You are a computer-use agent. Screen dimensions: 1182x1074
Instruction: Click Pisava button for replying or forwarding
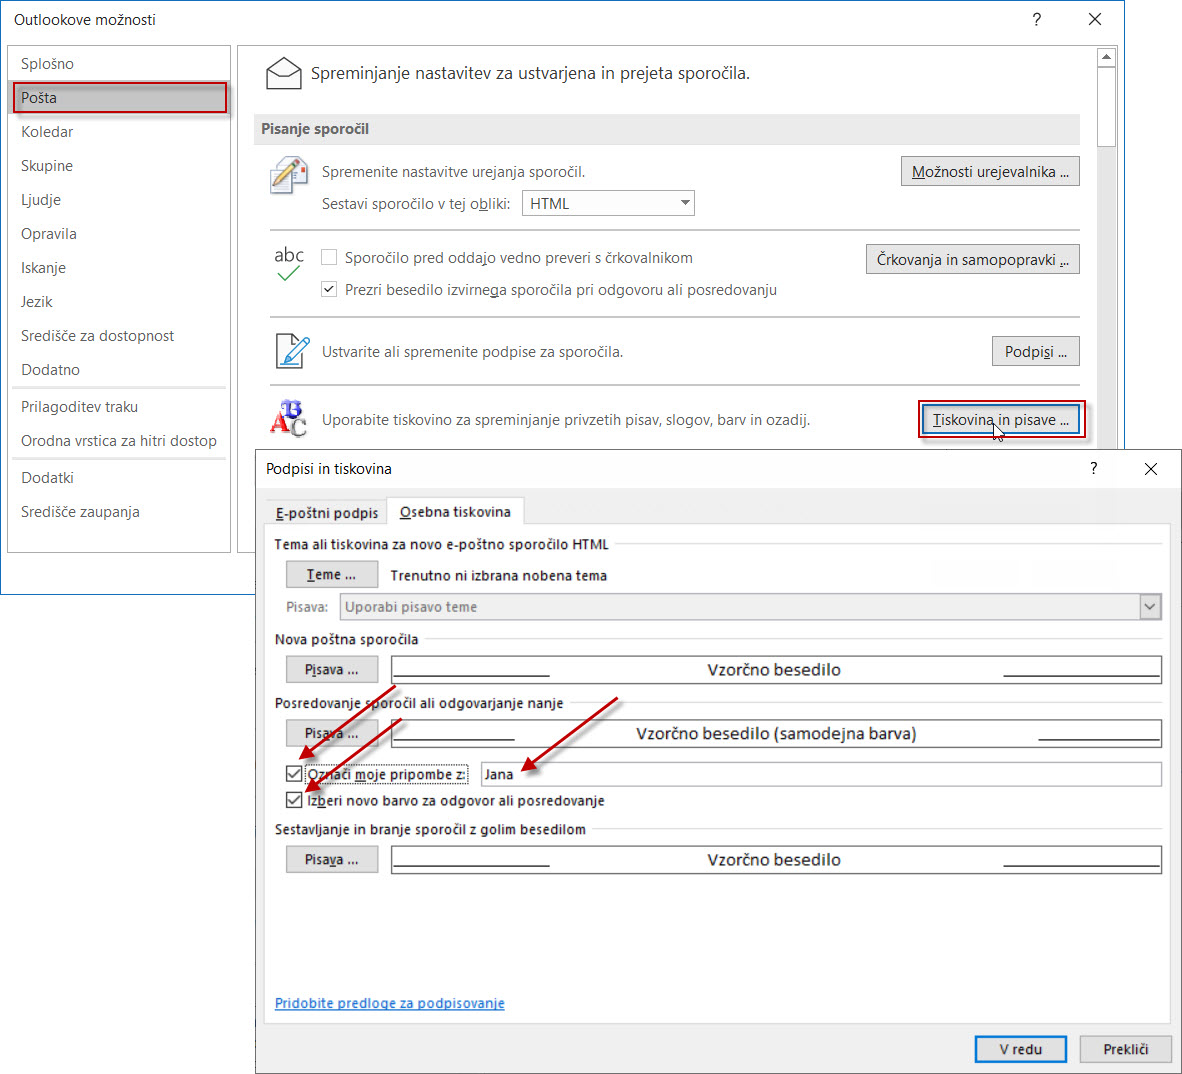pos(332,733)
